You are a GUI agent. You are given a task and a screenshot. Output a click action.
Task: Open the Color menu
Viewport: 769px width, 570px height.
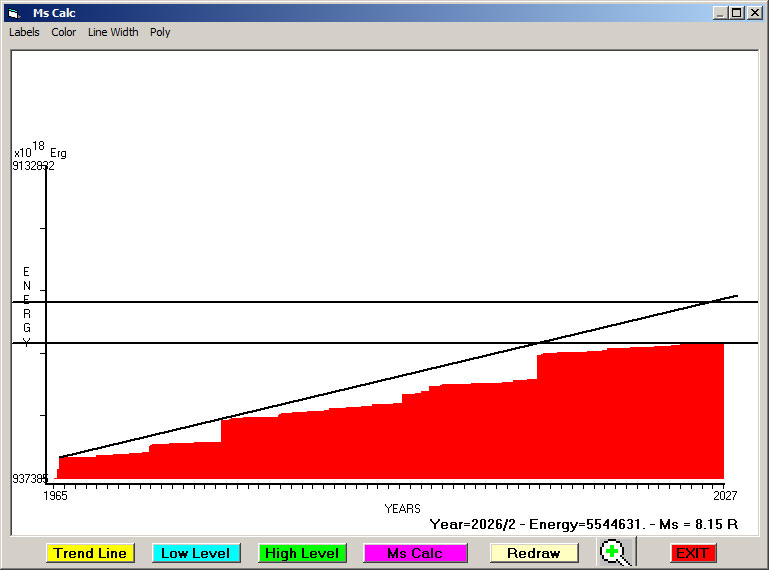64,32
